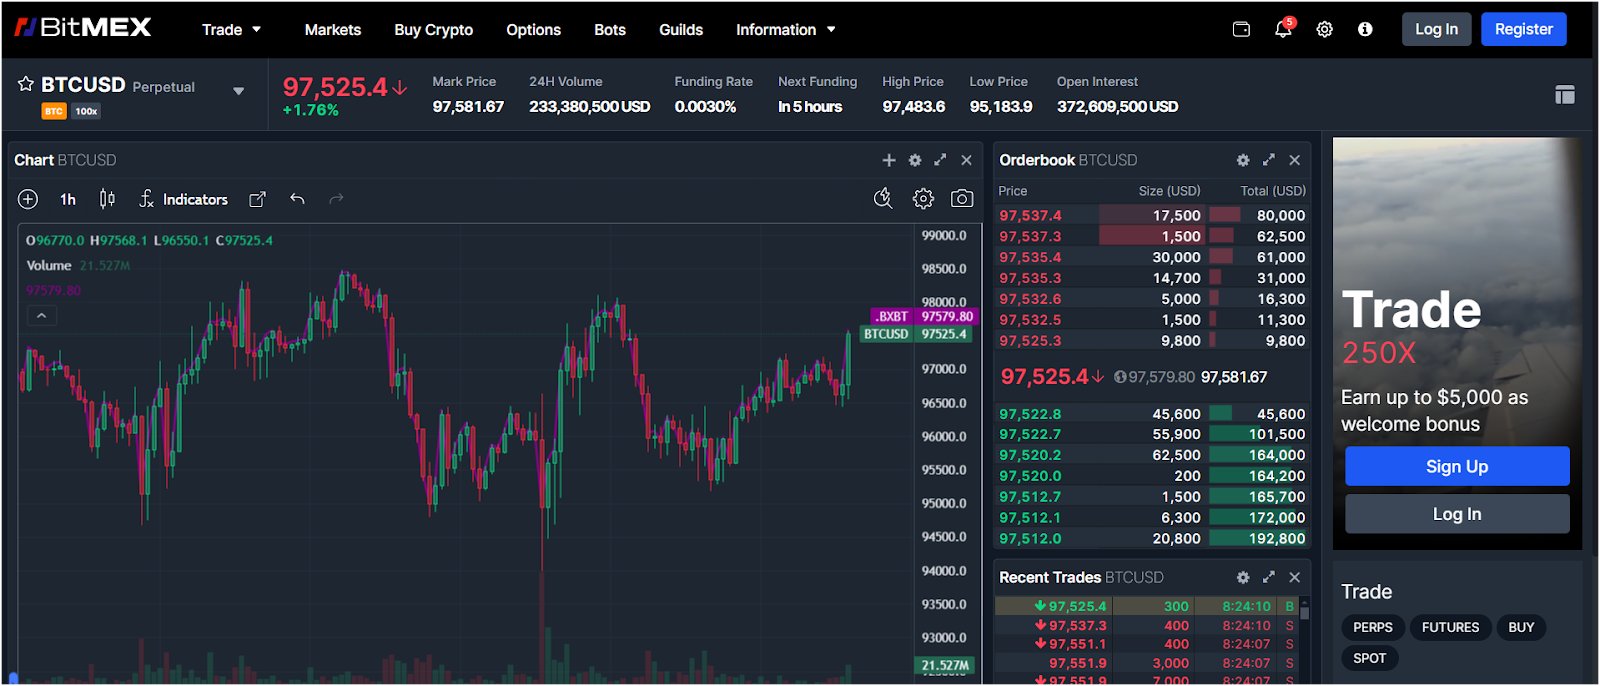
Task: Click Log In button in promo banner
Action: [1457, 514]
